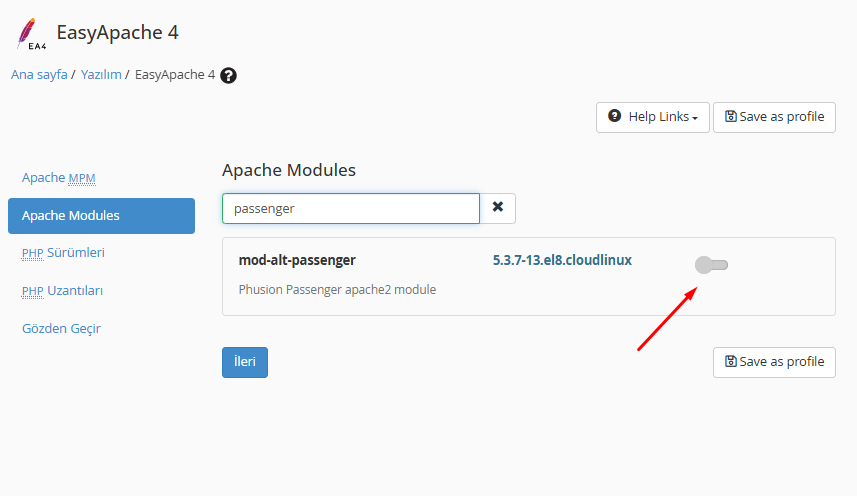Clear the passenger search with X icon

pyautogui.click(x=498, y=208)
